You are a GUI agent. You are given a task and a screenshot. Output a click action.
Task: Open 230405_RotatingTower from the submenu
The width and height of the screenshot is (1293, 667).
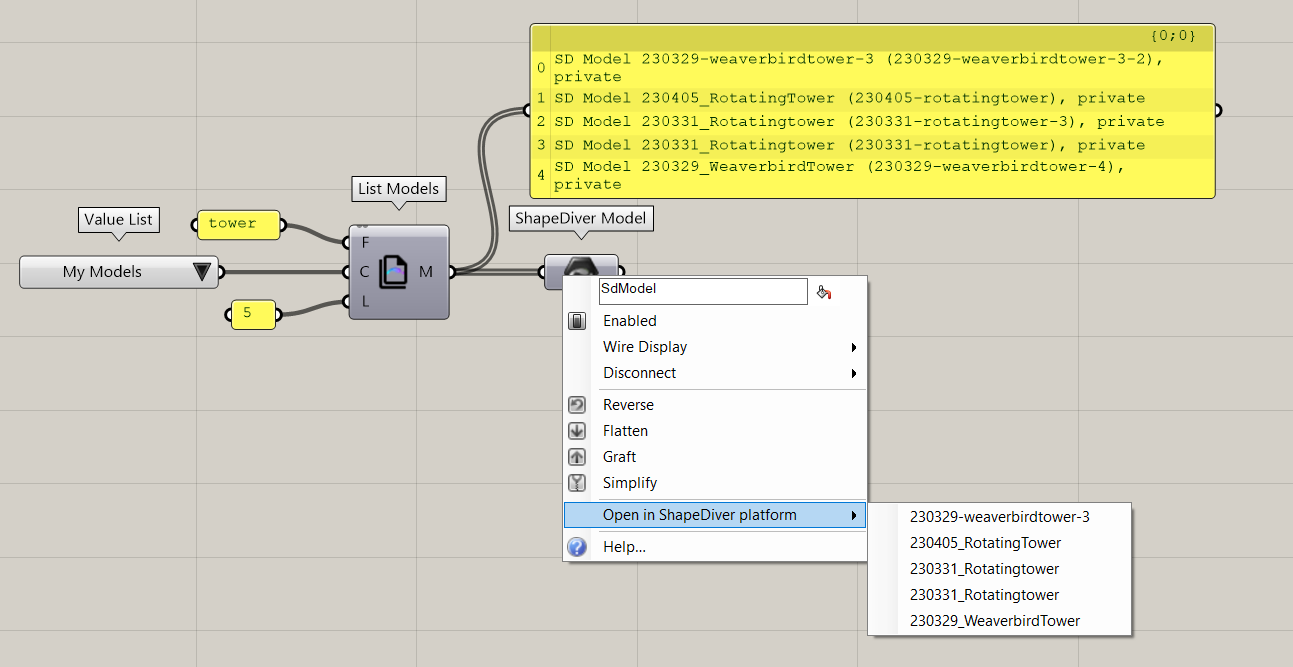point(985,543)
